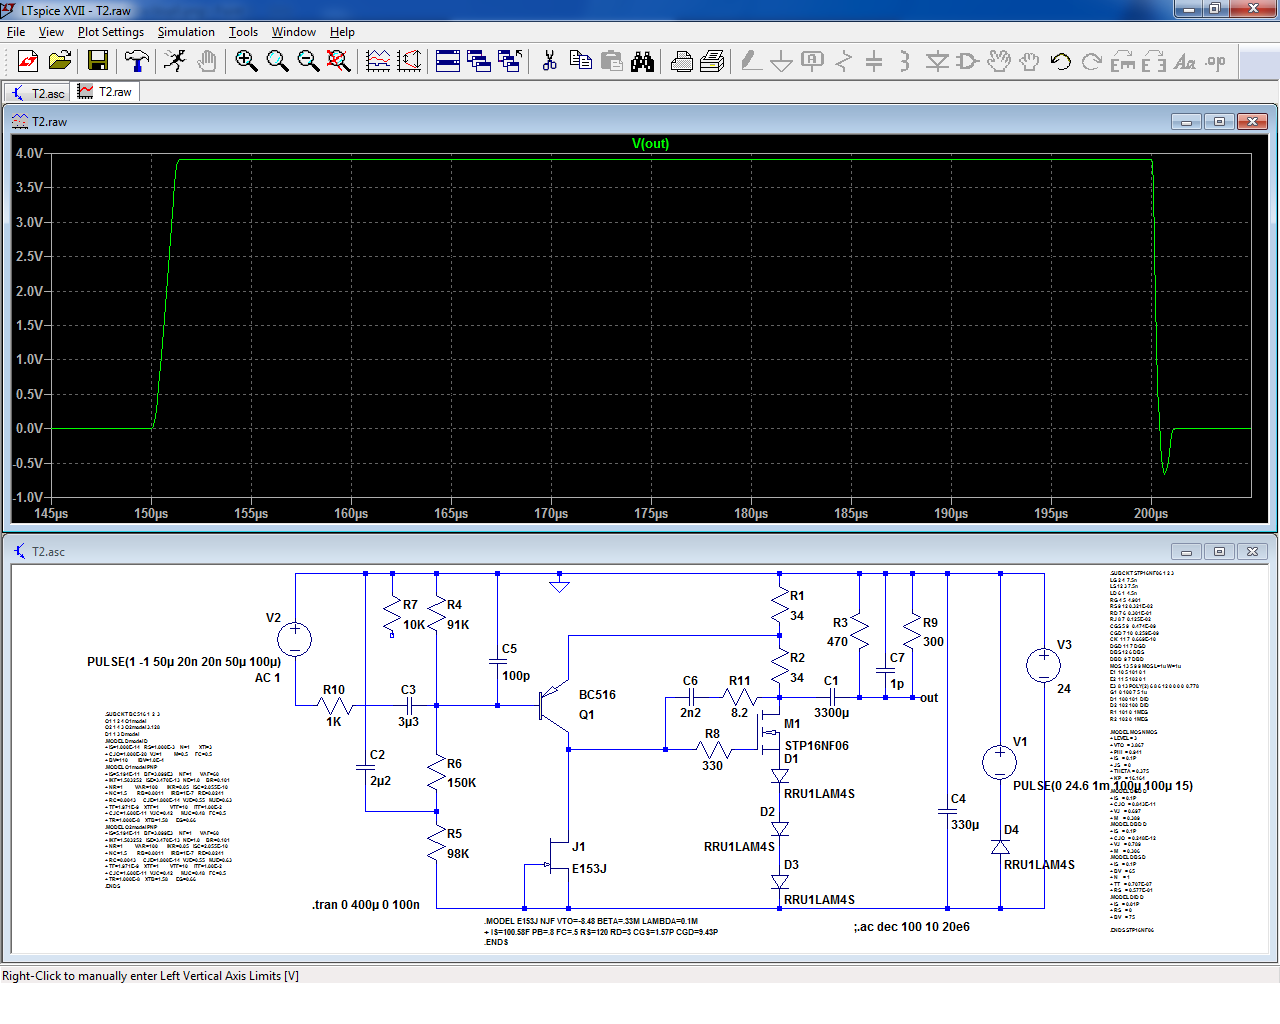Click the Paste clipboard icon
The image size is (1280, 1024).
pos(612,62)
